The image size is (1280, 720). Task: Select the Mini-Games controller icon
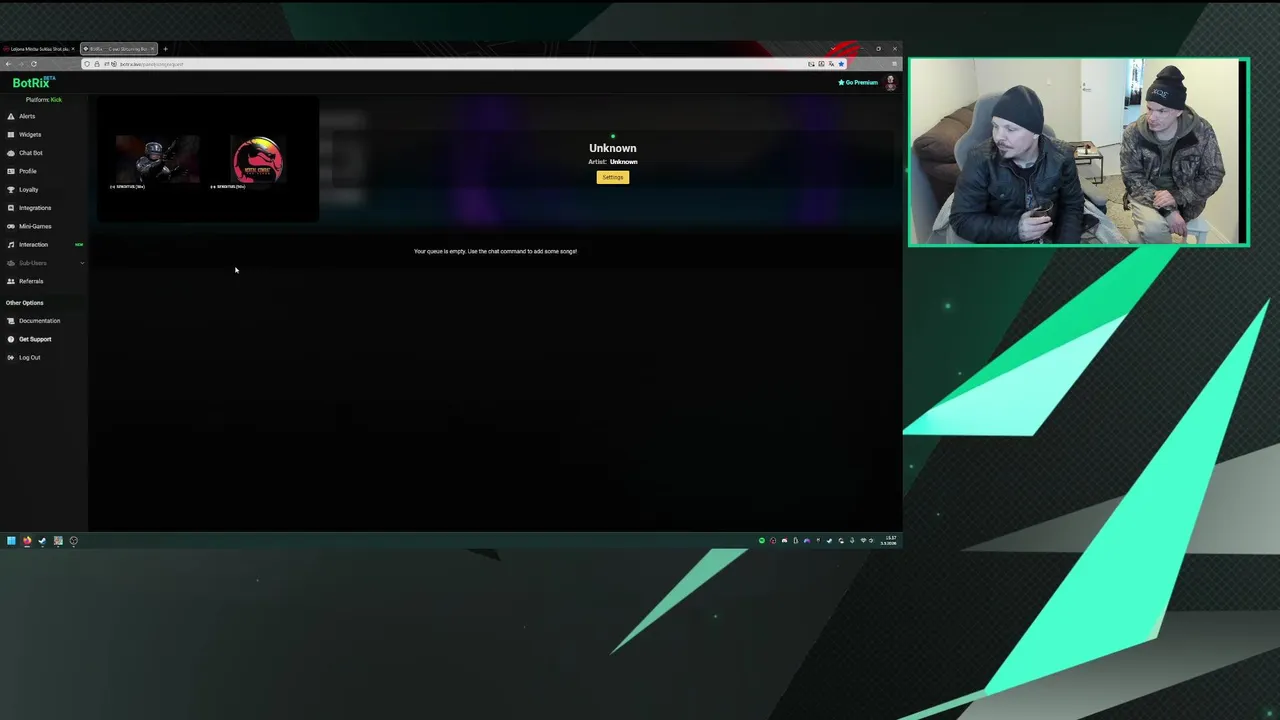(11, 226)
